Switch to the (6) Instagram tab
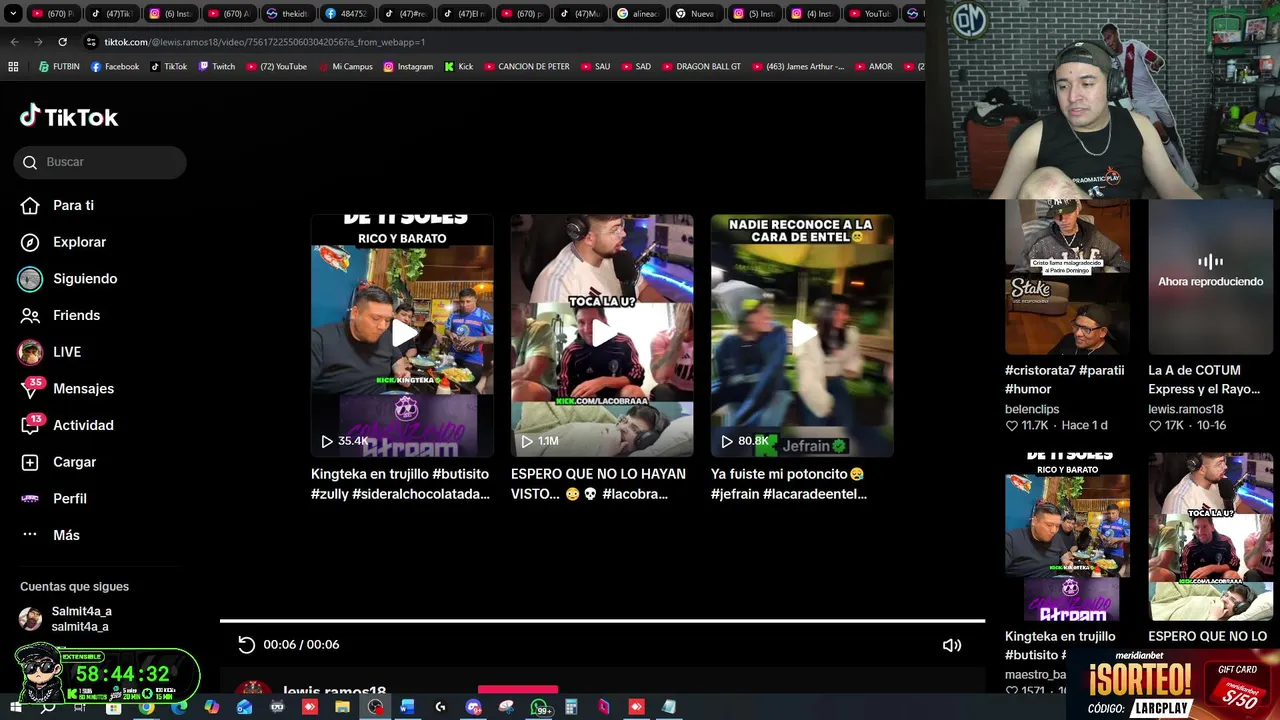1280x720 pixels. click(x=172, y=14)
